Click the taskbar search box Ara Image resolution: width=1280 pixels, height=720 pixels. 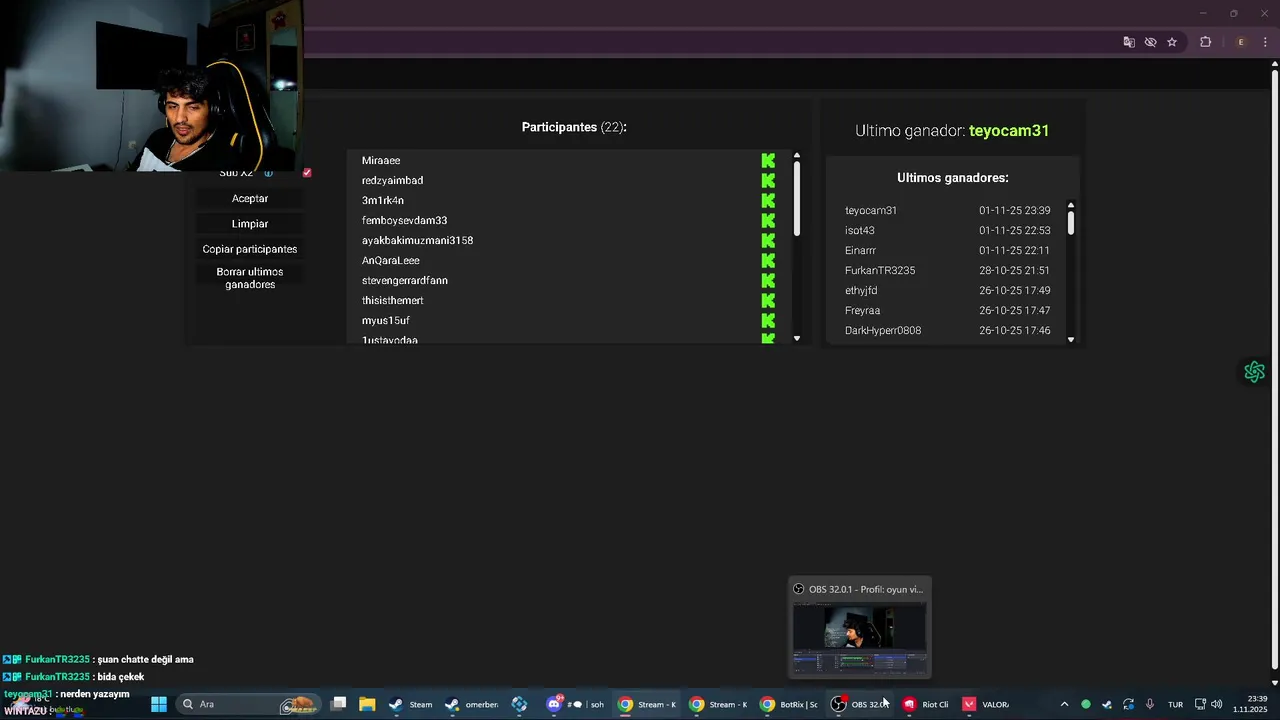248,704
